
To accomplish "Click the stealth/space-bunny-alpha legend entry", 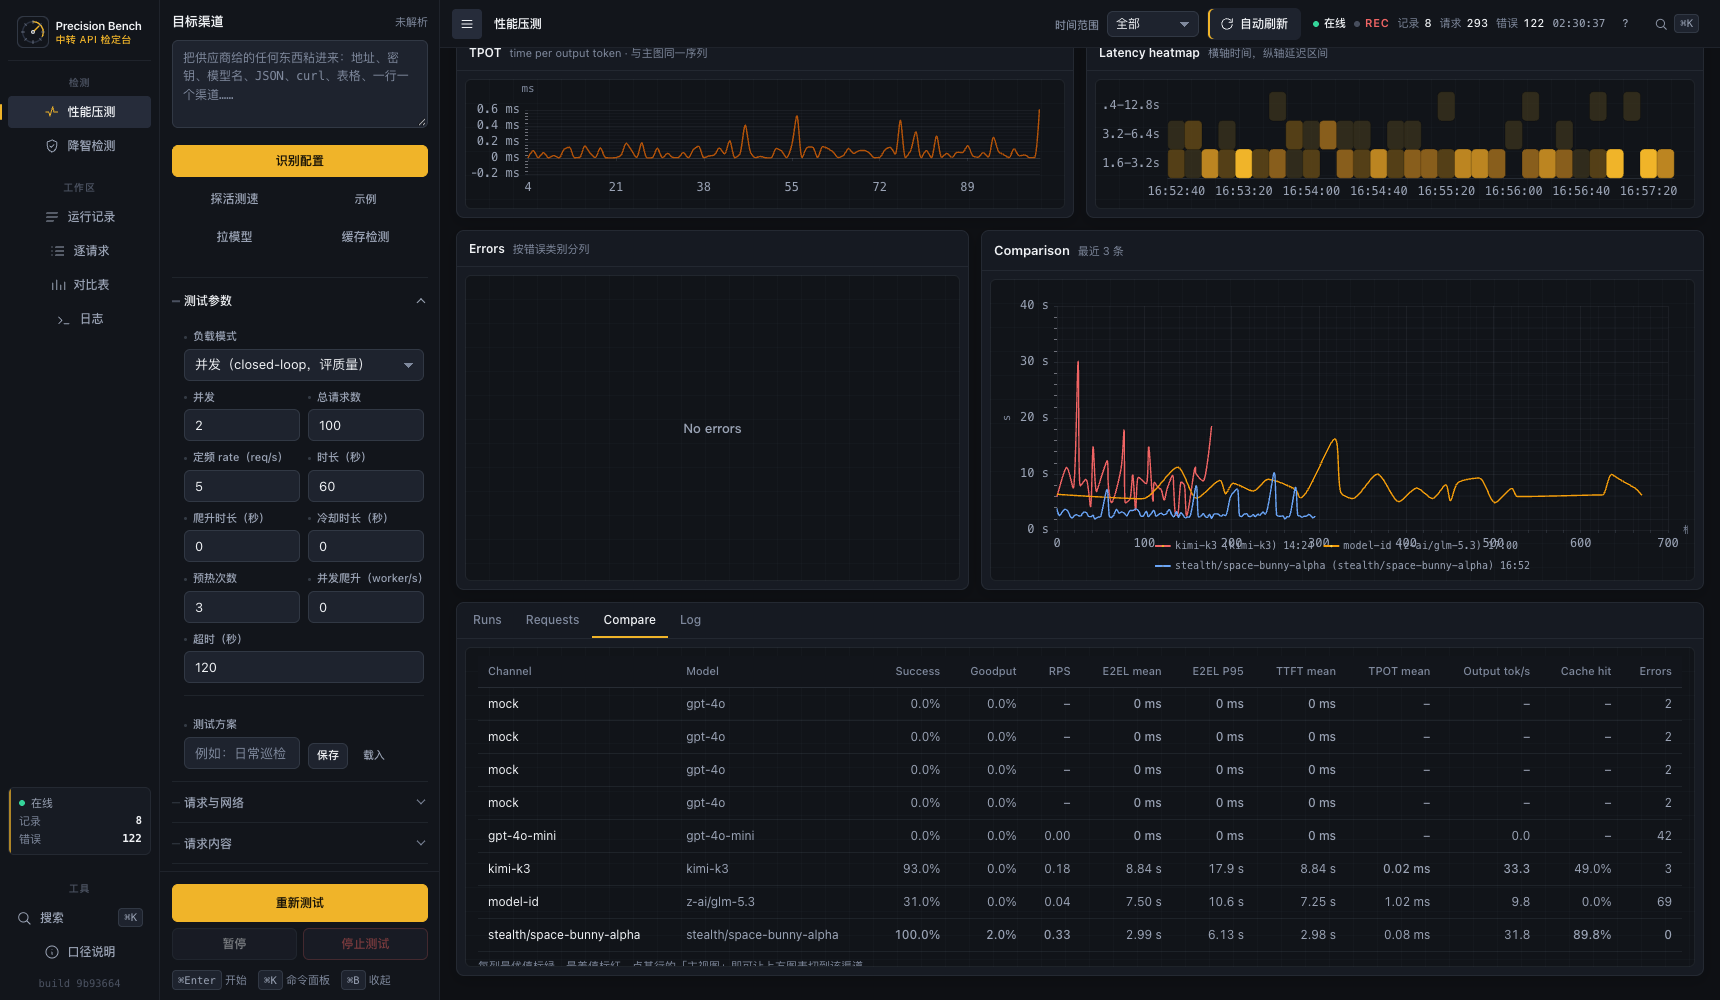I will [1342, 565].
